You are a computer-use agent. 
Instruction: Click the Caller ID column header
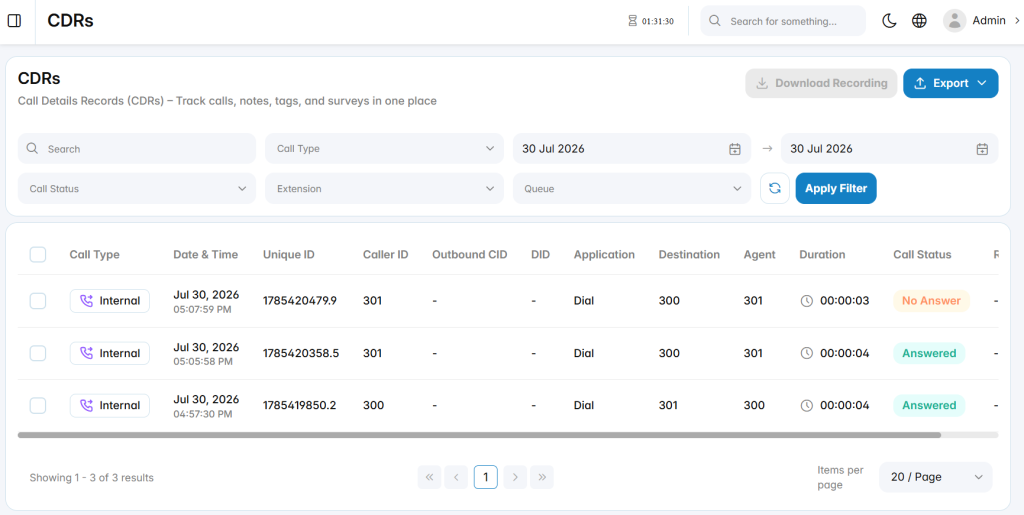386,255
